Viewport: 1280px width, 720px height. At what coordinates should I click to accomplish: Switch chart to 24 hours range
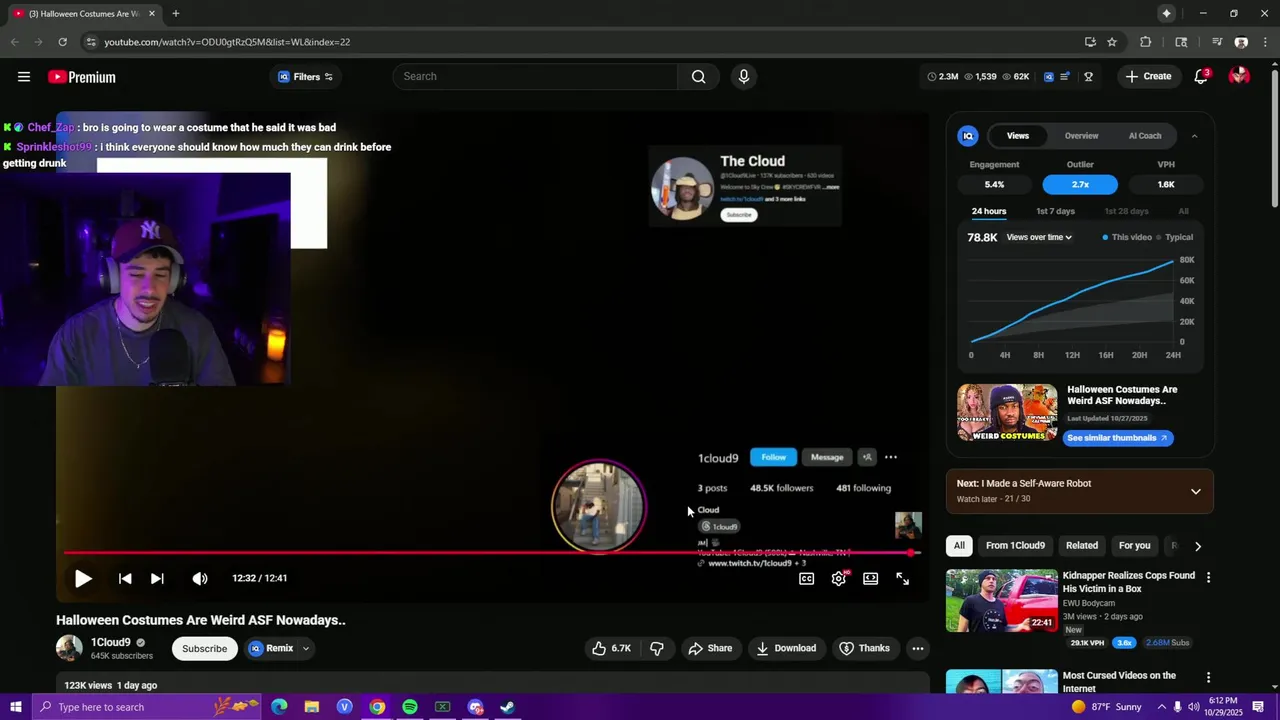[x=989, y=211]
